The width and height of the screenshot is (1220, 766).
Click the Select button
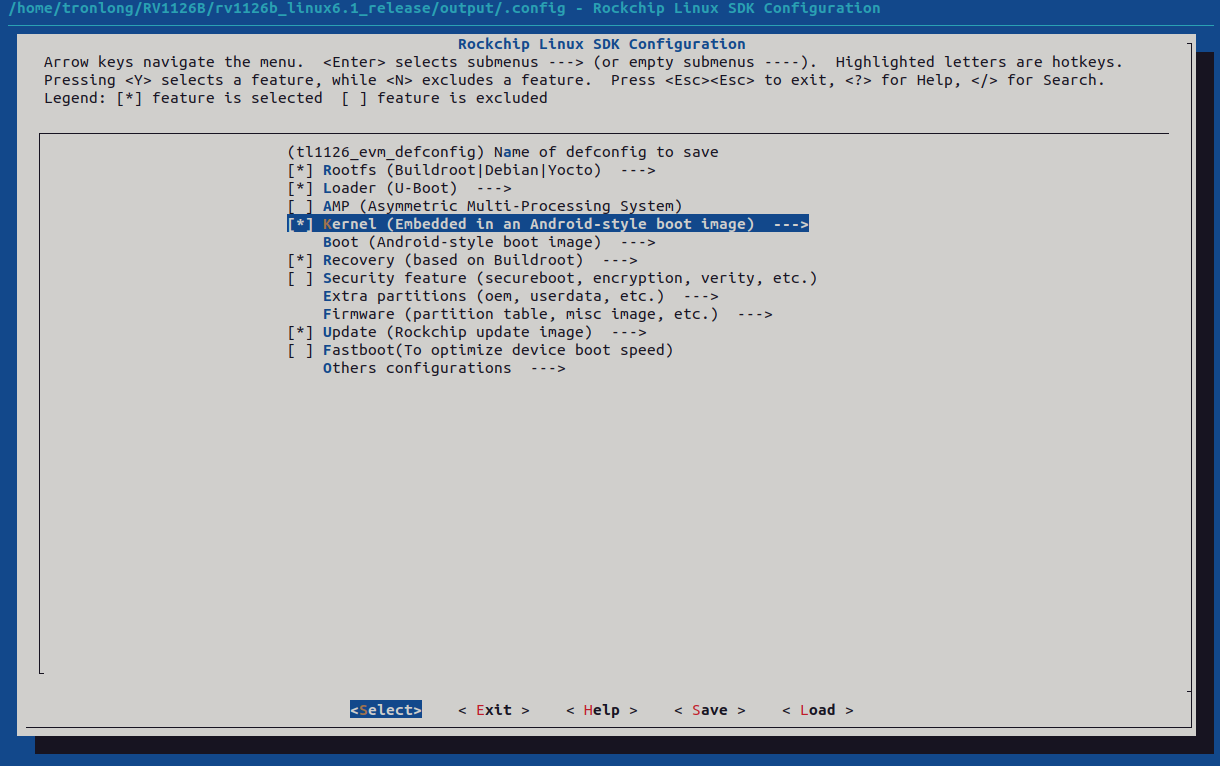(x=386, y=710)
